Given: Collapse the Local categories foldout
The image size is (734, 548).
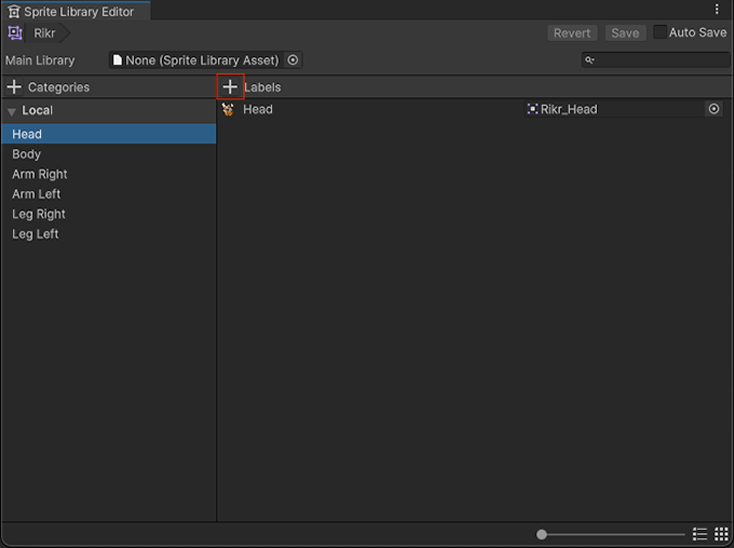Looking at the screenshot, I should click(12, 111).
